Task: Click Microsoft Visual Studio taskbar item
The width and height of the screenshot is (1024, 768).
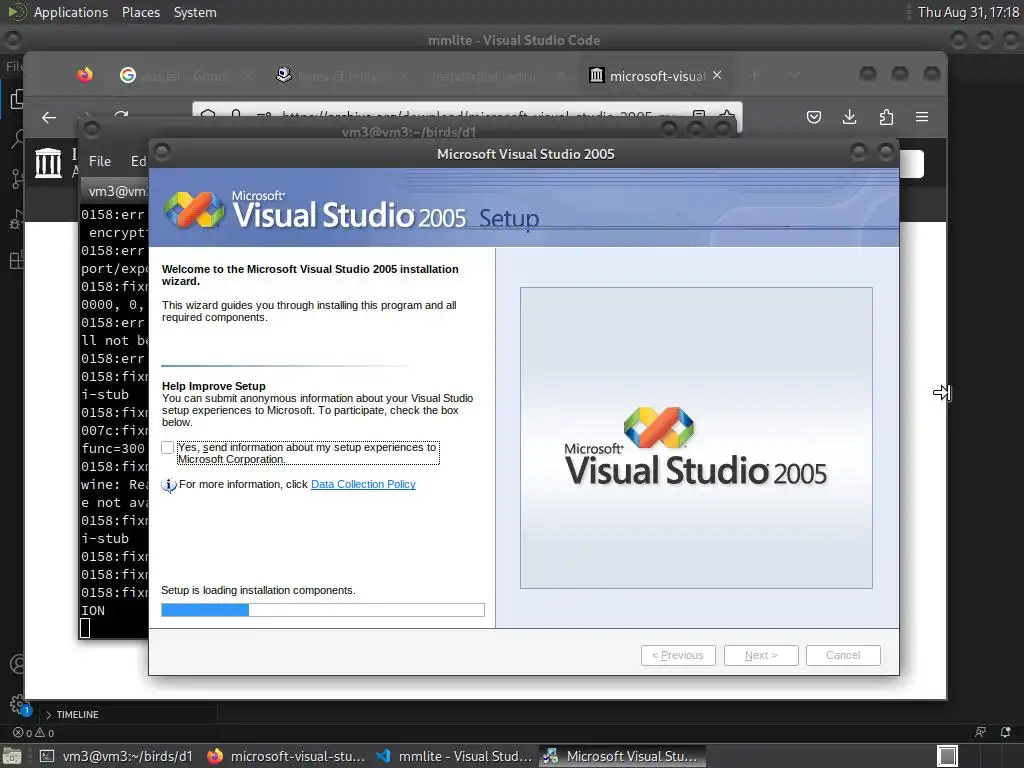Action: point(622,756)
